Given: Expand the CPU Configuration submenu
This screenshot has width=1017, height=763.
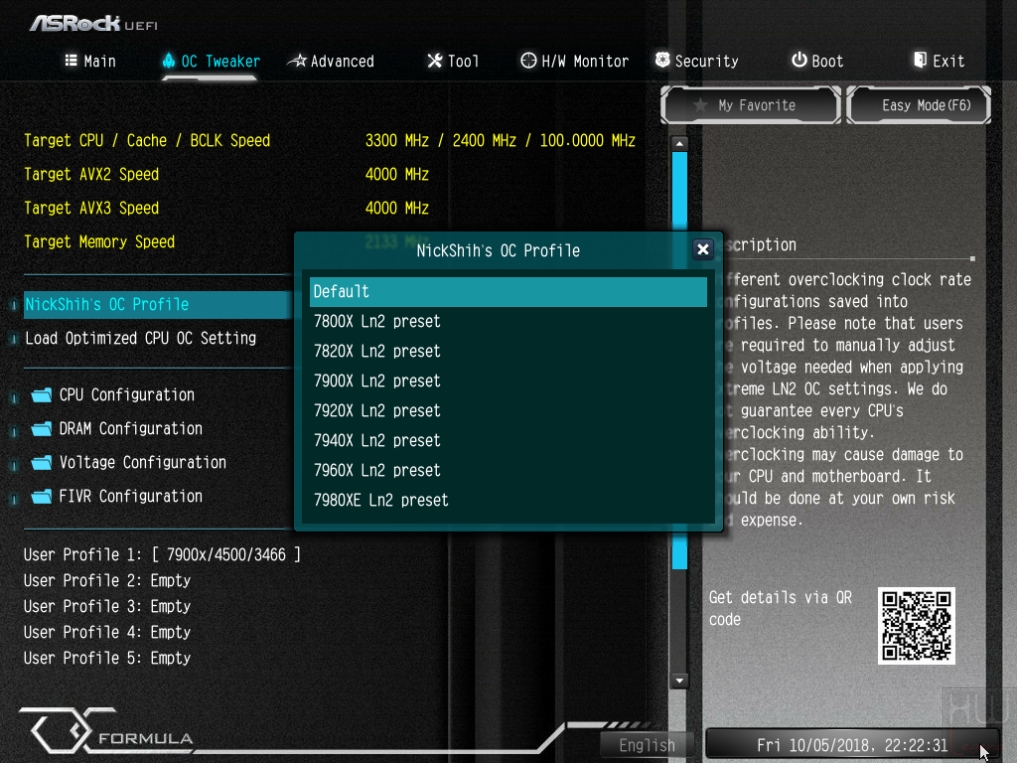Looking at the screenshot, I should (126, 394).
